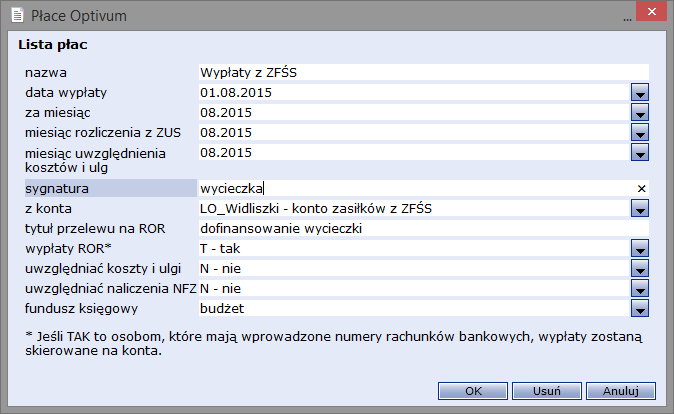Click the date value 01.08.2015
Viewport: 674px width, 414px height.
tap(236, 92)
